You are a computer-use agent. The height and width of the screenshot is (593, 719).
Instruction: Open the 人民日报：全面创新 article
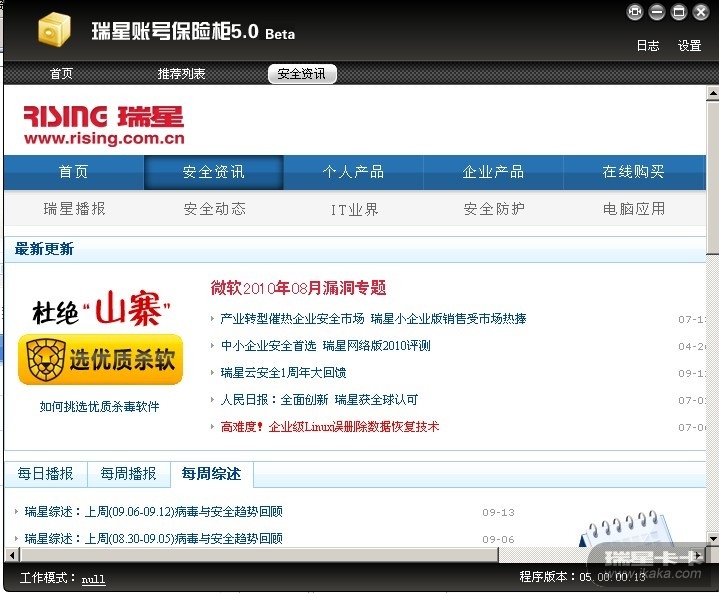319,400
